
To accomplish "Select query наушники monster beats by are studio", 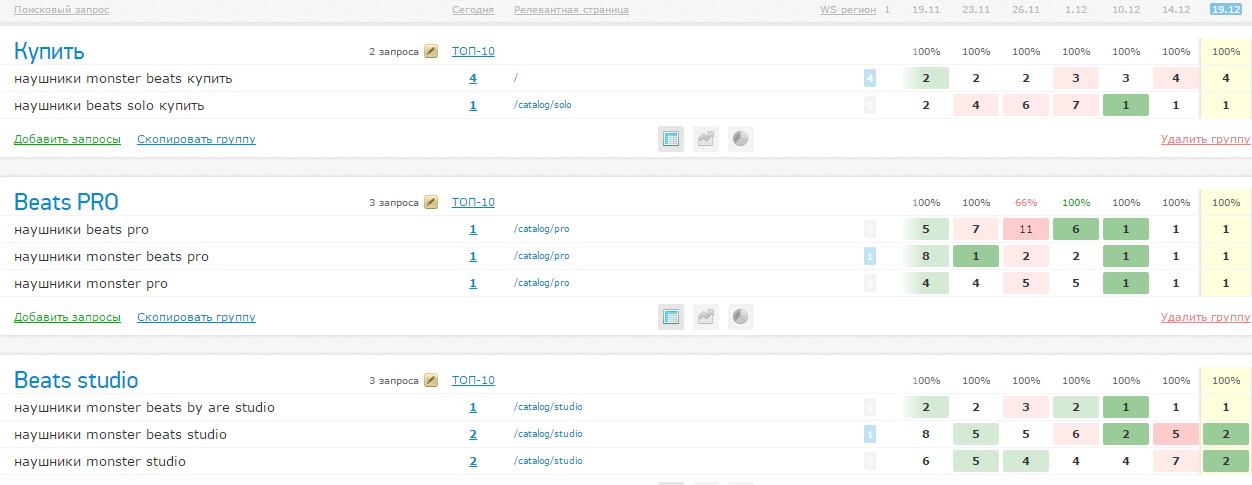I will [144, 407].
